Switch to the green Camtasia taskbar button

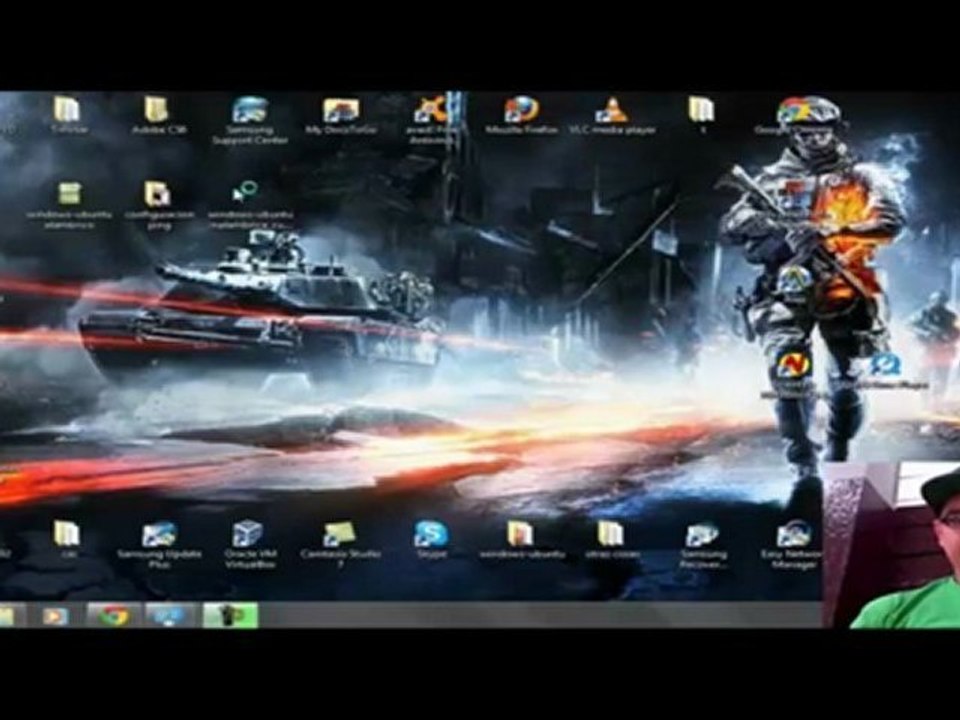point(231,615)
